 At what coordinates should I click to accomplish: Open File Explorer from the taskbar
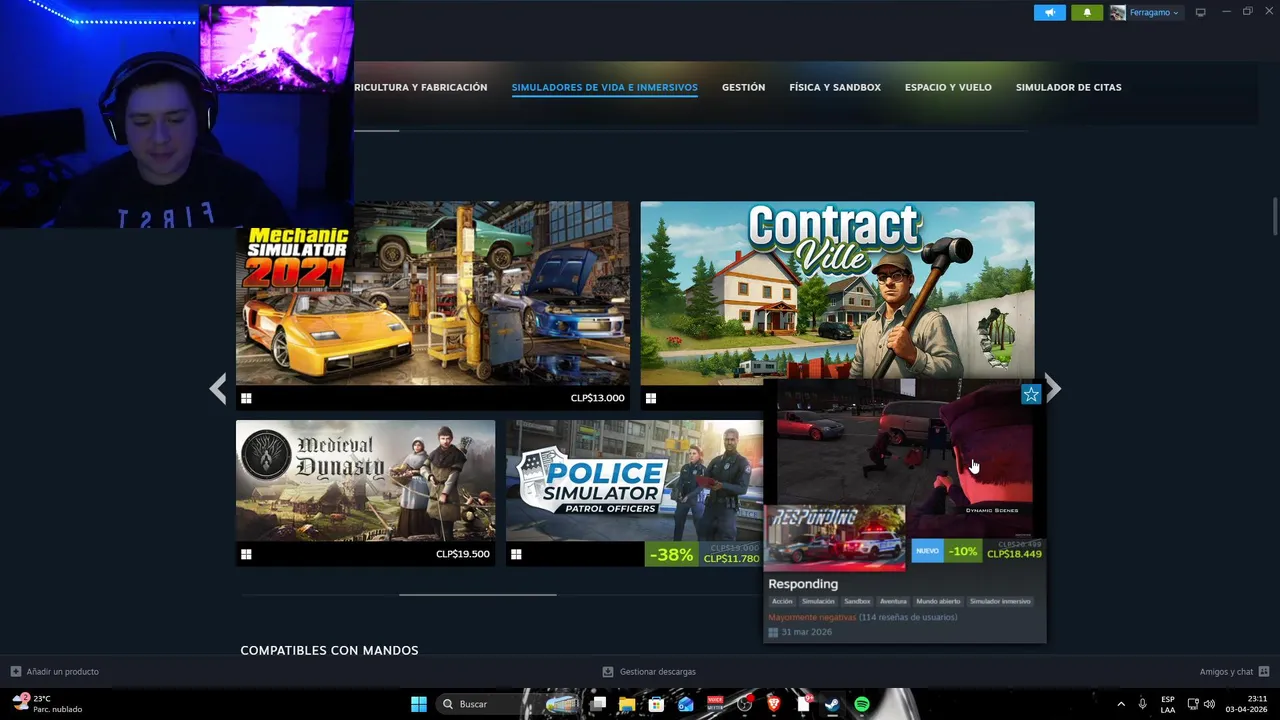coord(627,704)
